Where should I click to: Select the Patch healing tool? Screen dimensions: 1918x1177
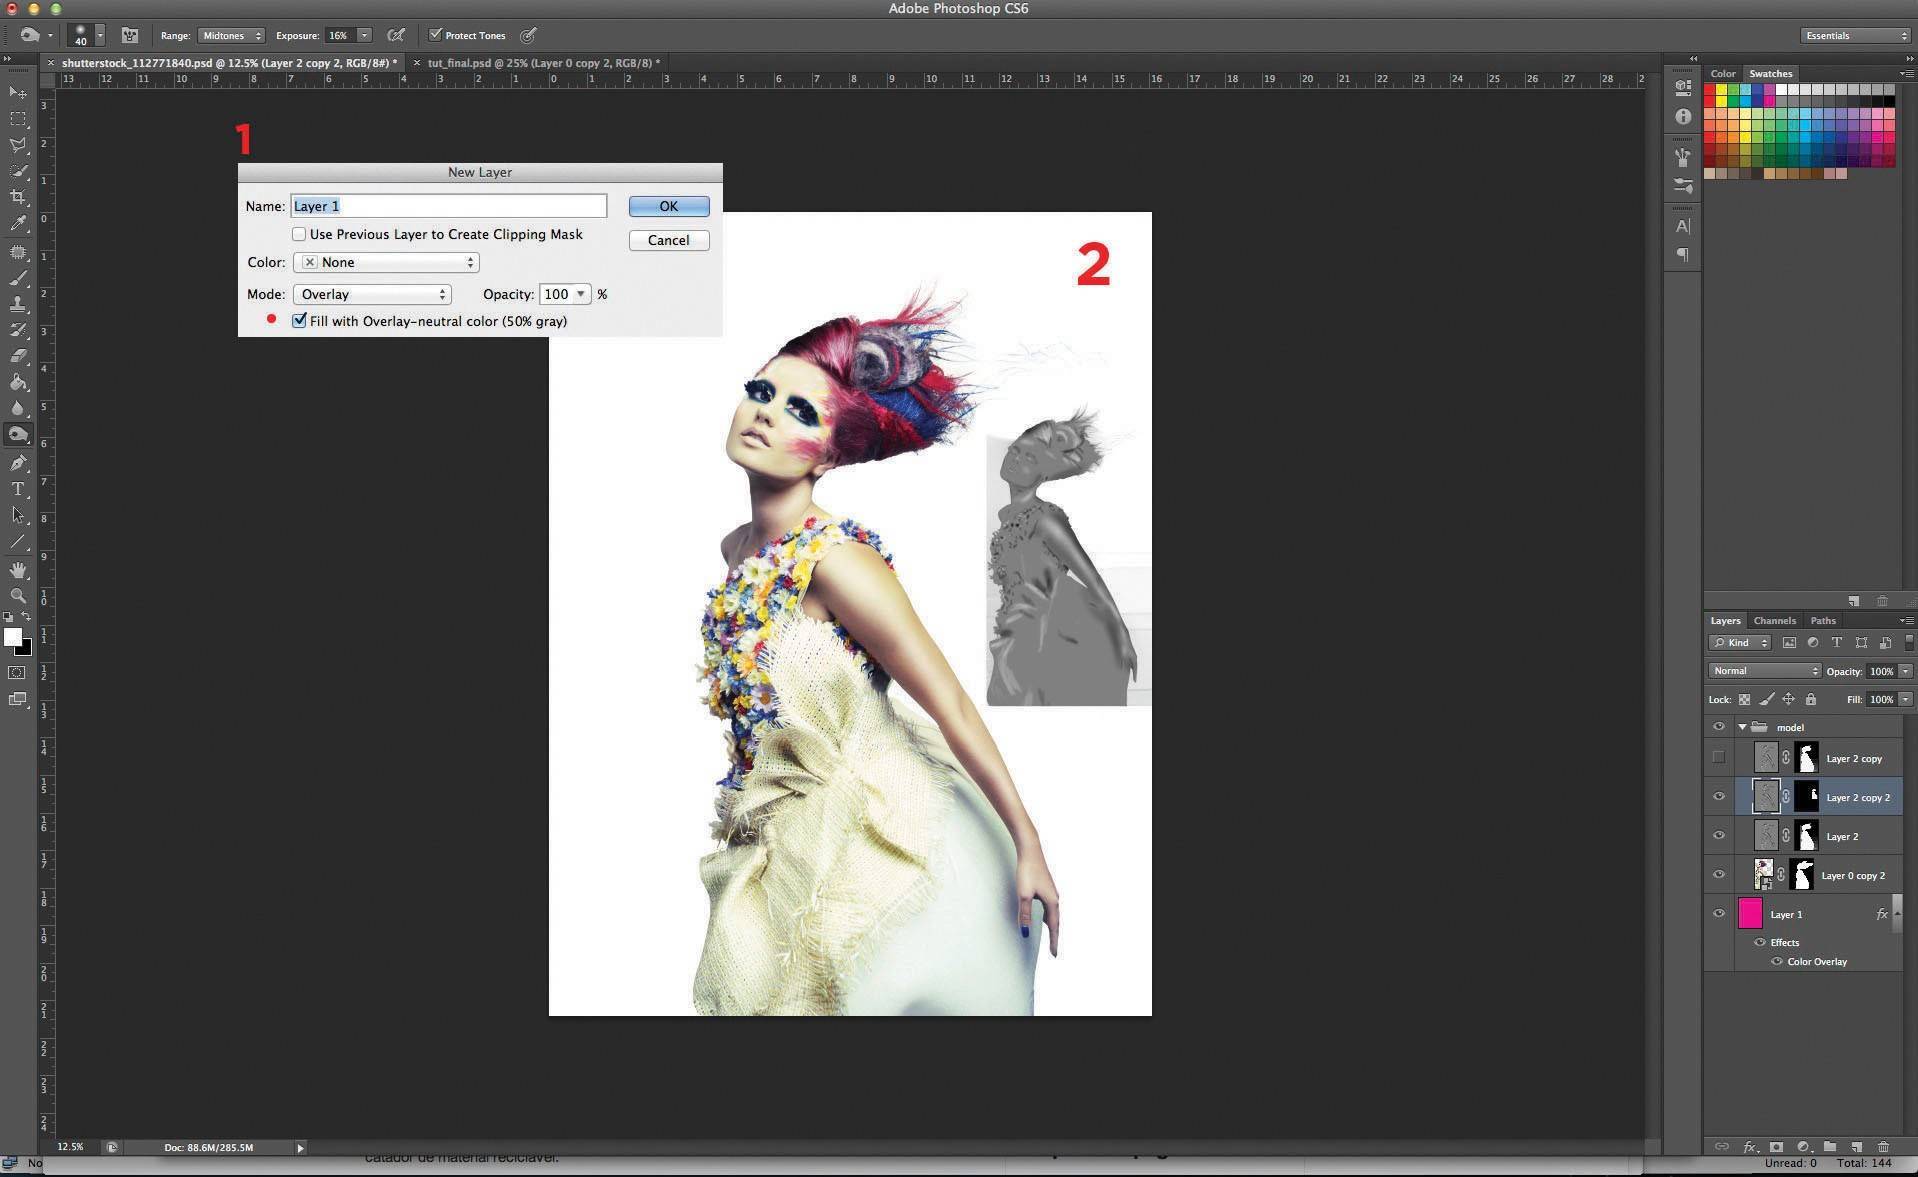[18, 252]
